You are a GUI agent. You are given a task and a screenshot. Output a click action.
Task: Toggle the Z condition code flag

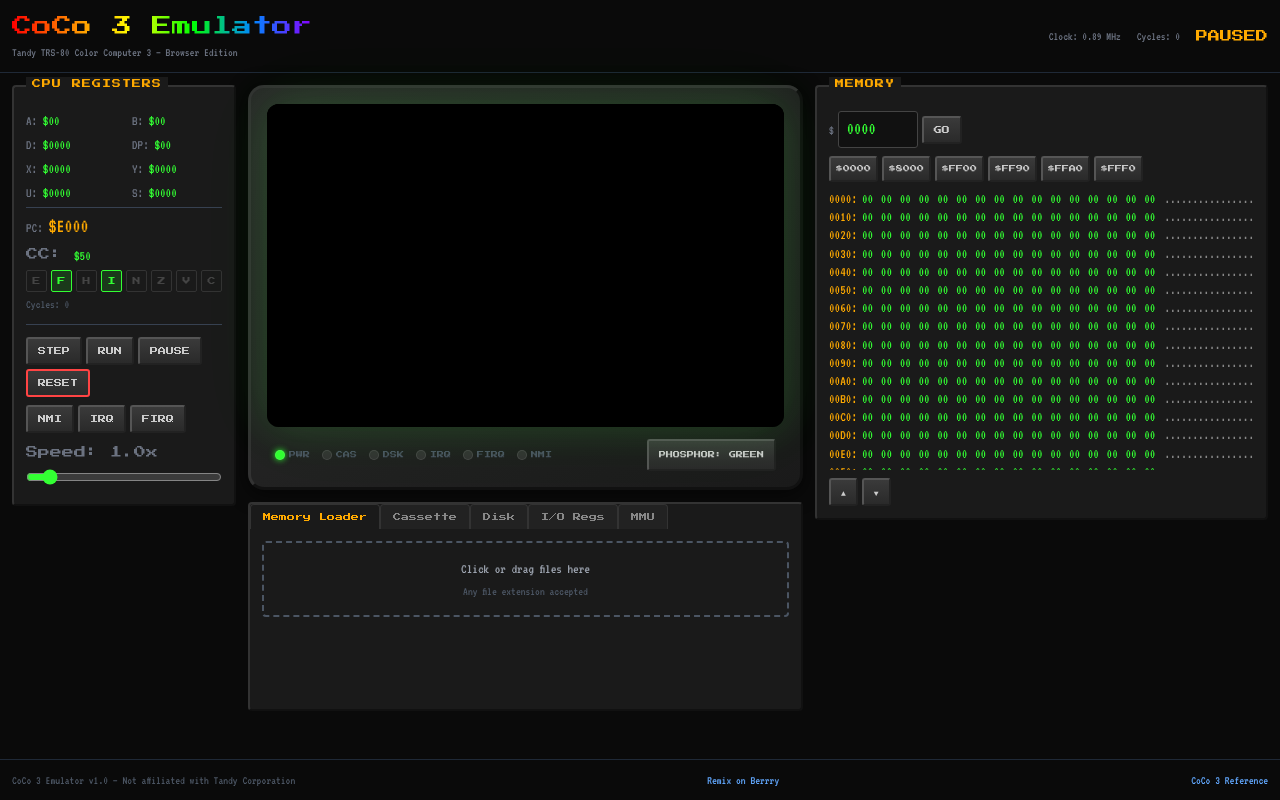pyautogui.click(x=161, y=281)
